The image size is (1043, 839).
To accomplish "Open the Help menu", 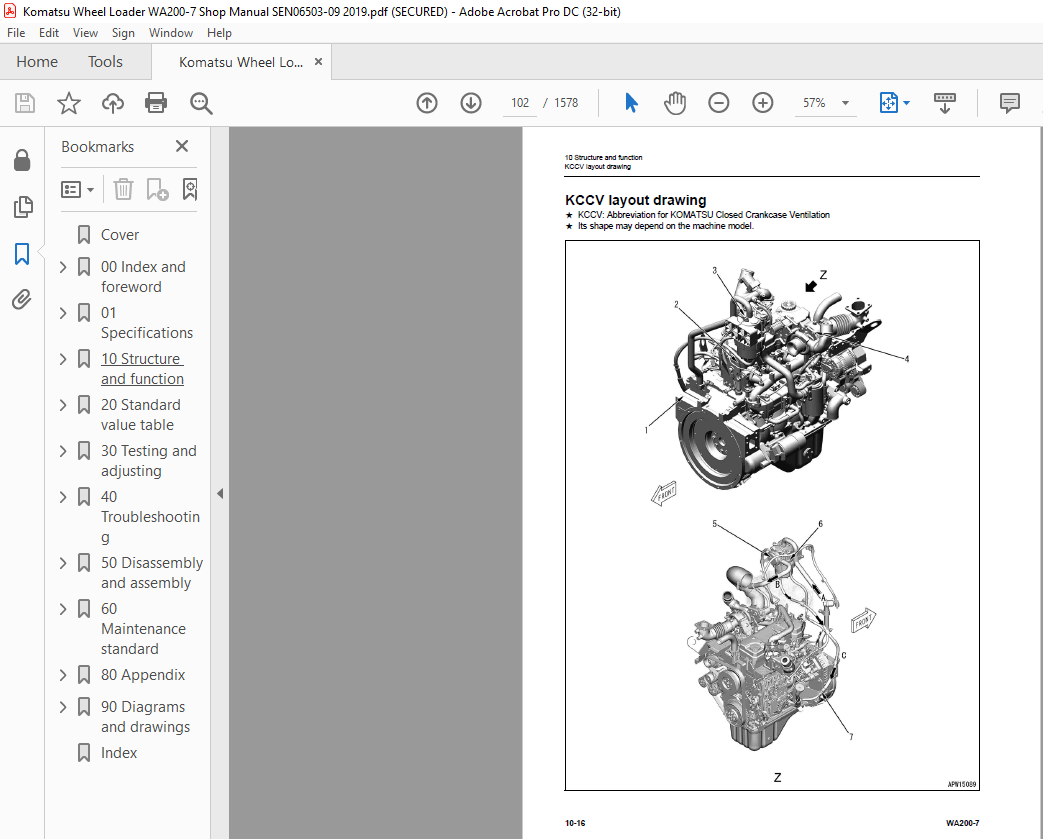I will 219,33.
